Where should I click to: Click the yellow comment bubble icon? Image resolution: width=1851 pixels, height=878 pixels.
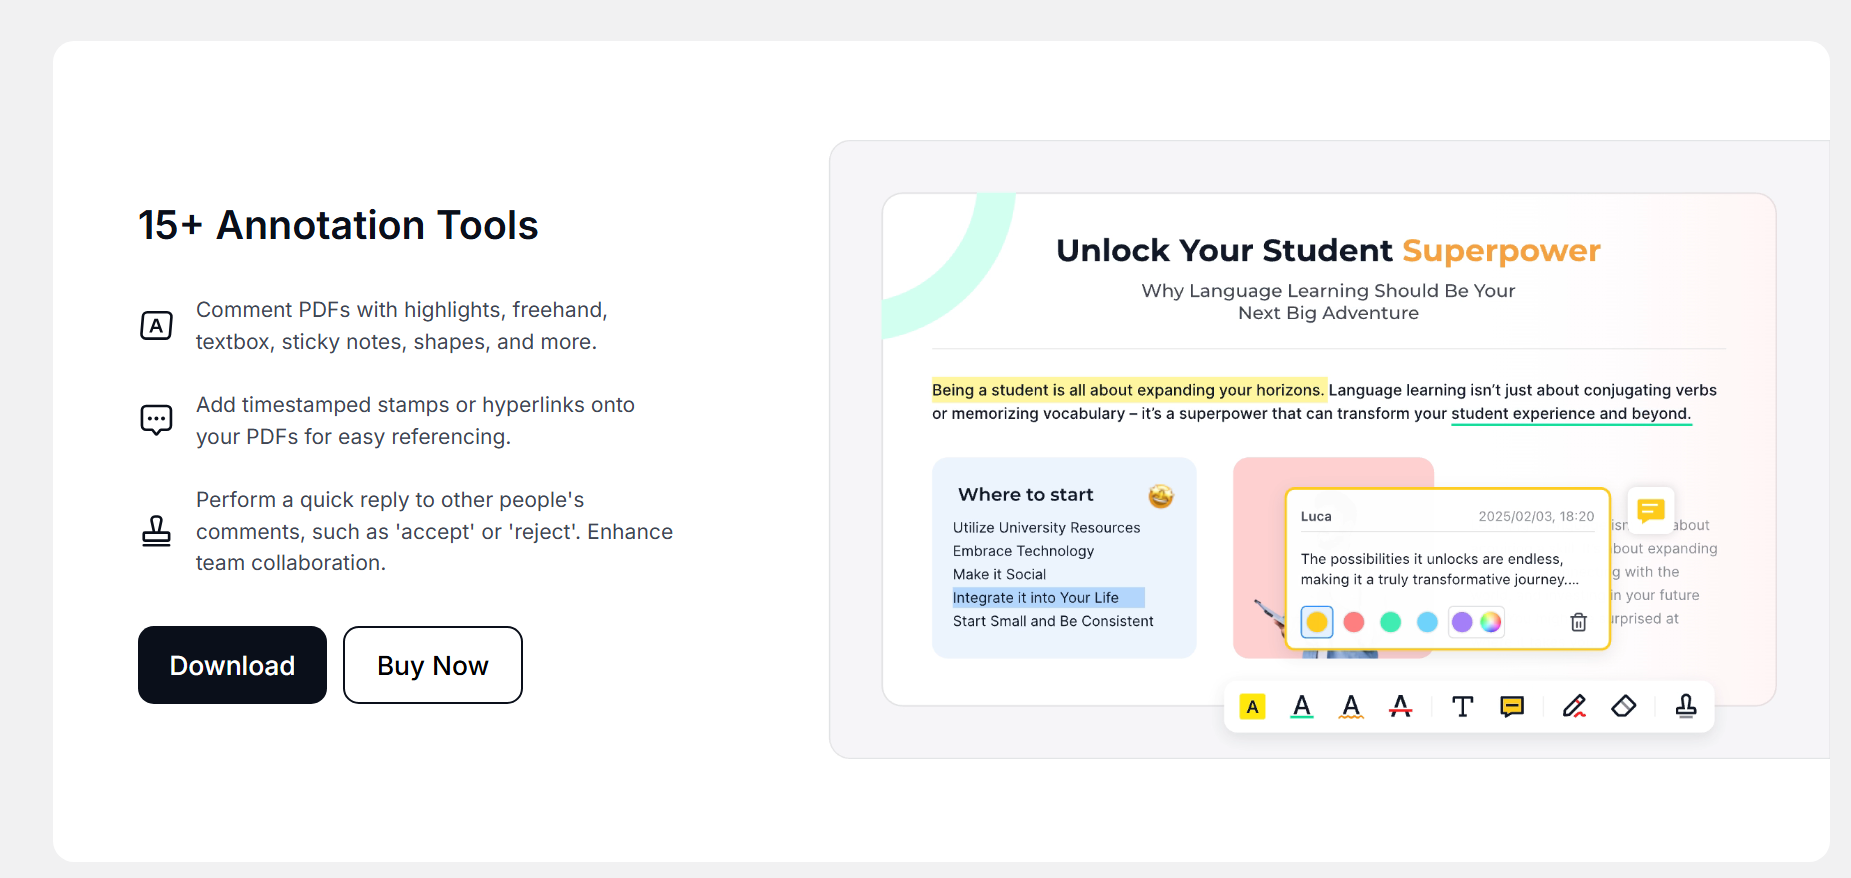pyautogui.click(x=1651, y=511)
